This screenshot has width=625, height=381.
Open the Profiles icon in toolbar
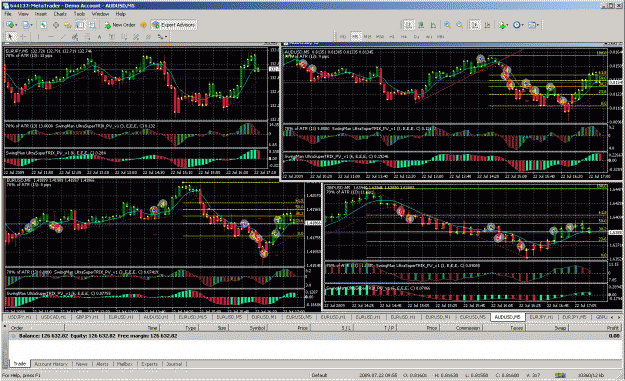tap(26, 25)
